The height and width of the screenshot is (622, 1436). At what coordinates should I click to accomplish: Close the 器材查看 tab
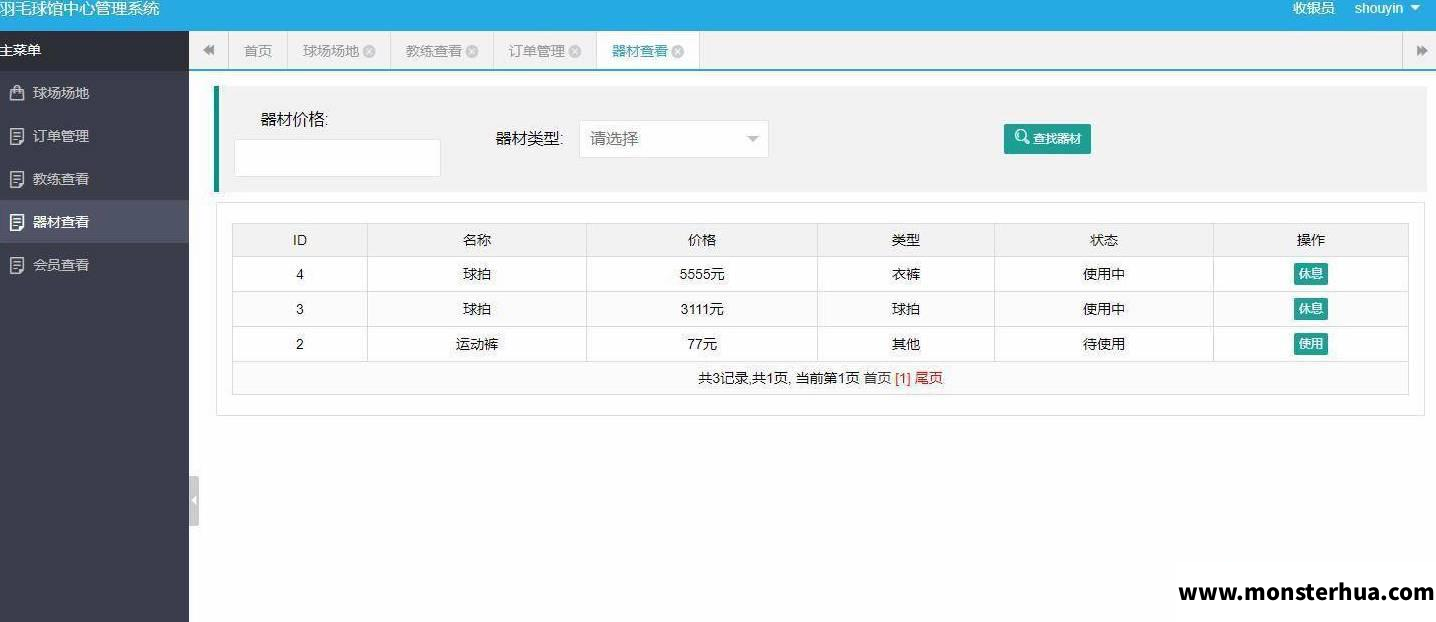[x=678, y=51]
